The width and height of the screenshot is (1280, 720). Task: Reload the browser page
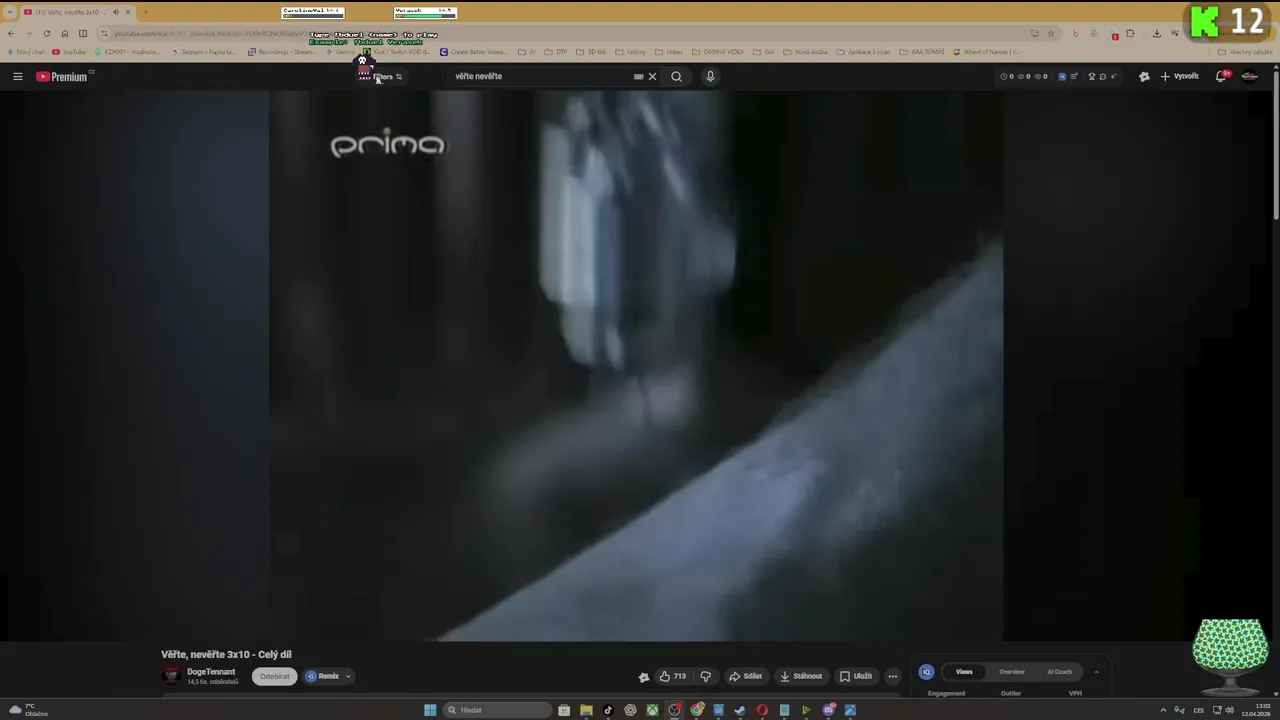point(46,33)
